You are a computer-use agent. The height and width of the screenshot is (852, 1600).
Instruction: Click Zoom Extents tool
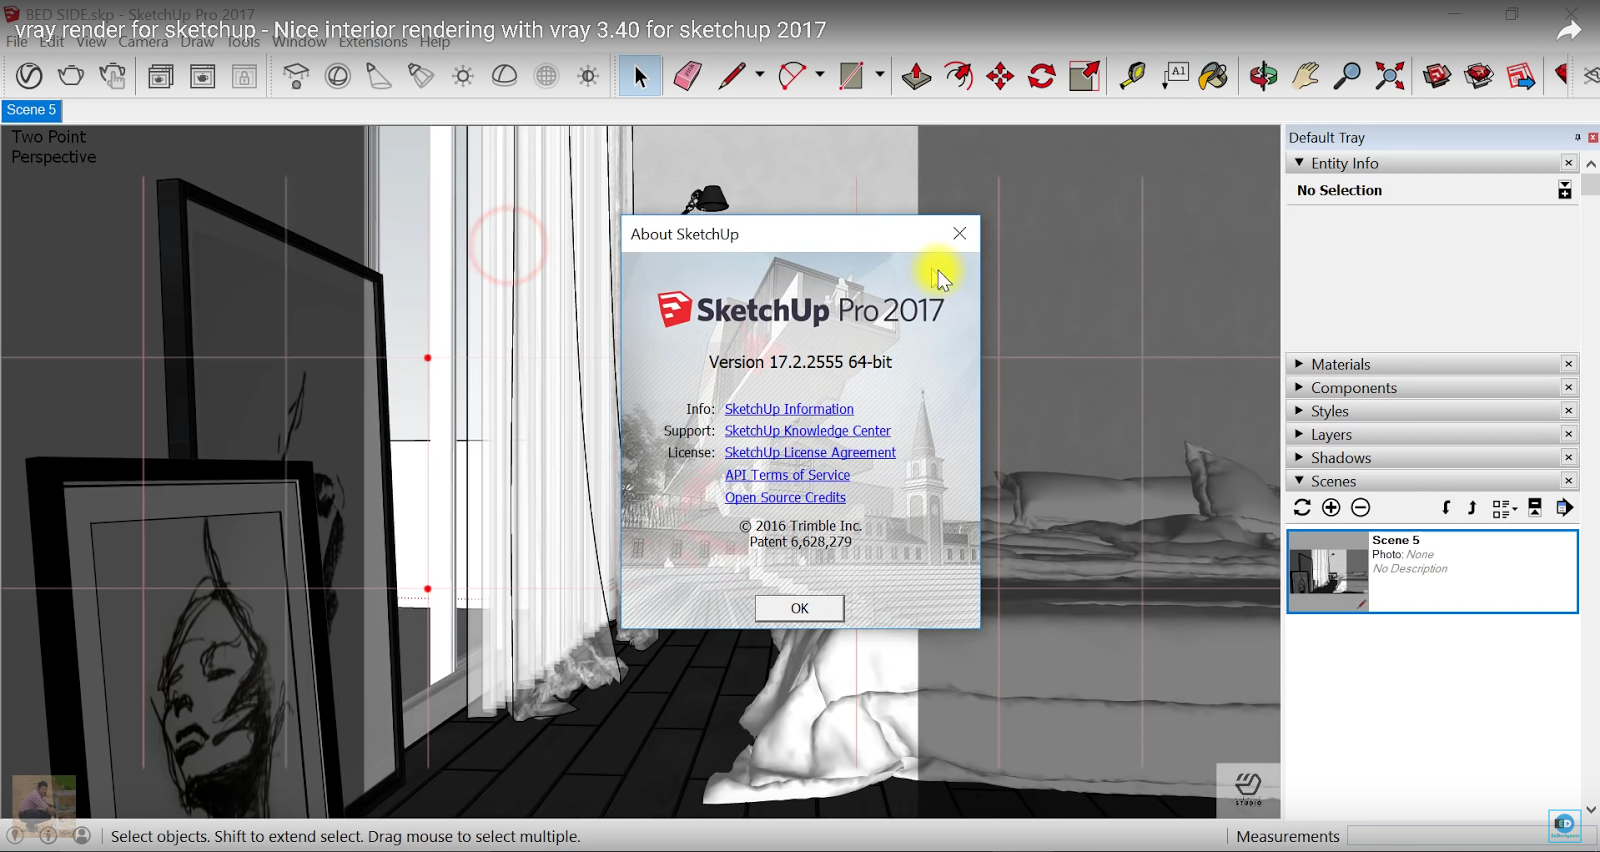click(1389, 76)
